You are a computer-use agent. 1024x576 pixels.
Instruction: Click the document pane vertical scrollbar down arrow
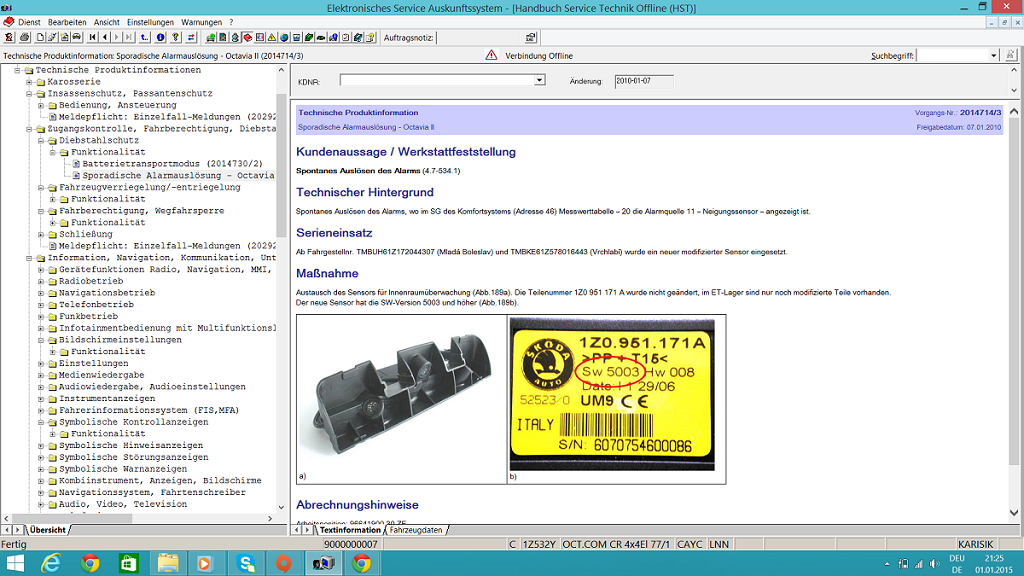pyautogui.click(x=1014, y=513)
